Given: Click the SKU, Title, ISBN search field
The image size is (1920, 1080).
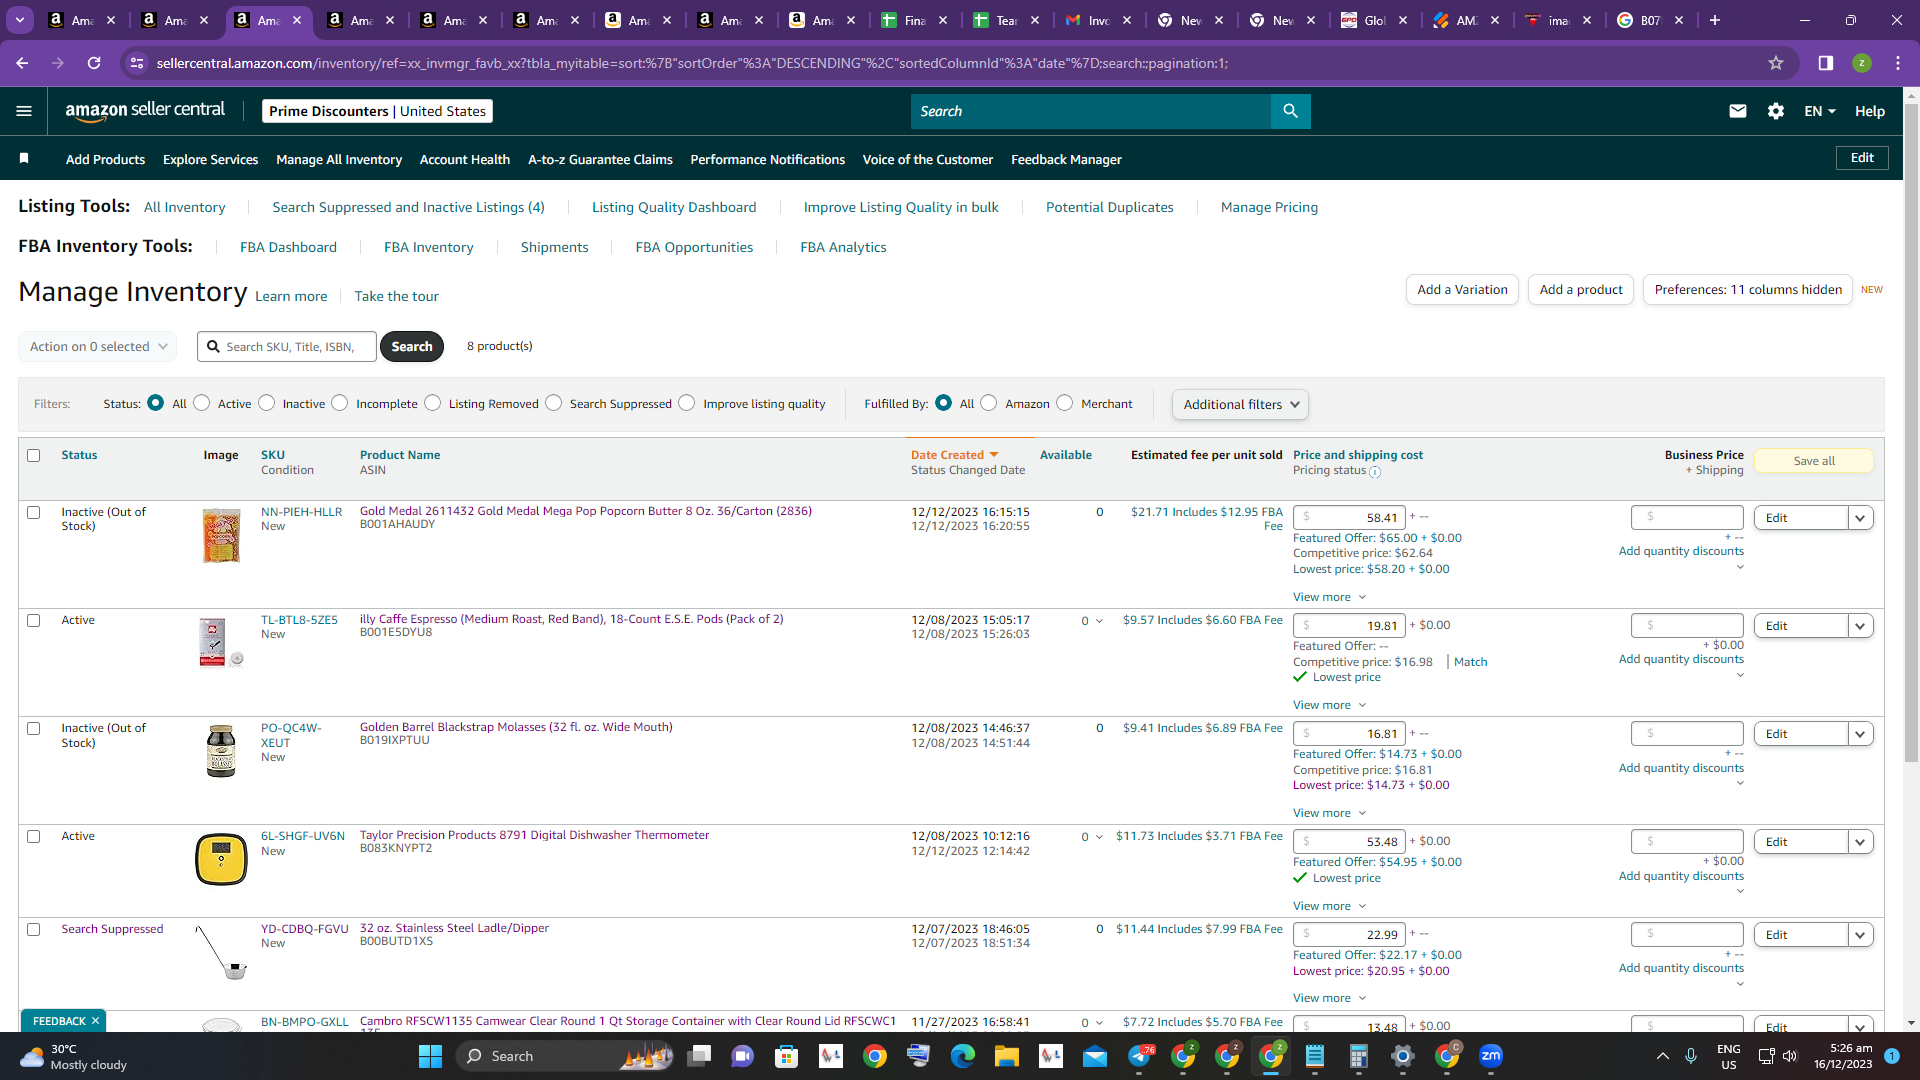Looking at the screenshot, I should click(x=287, y=347).
